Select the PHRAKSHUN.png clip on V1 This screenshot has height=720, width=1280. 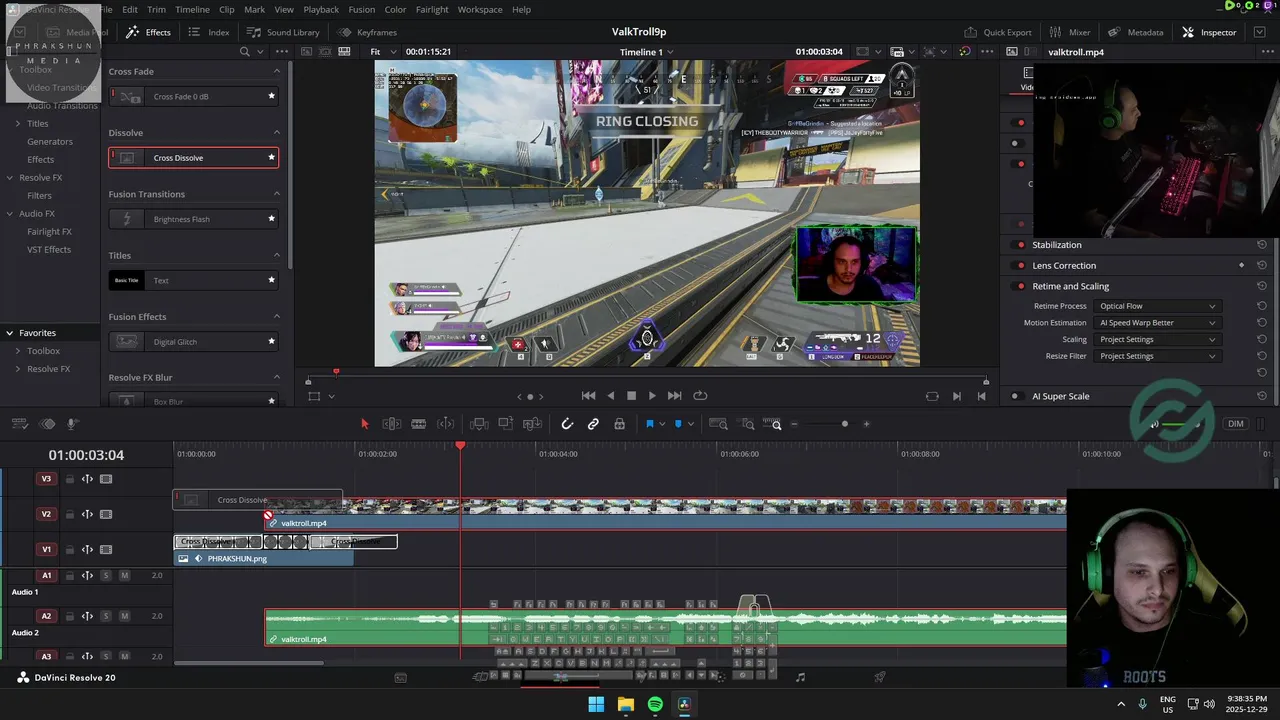coord(264,559)
